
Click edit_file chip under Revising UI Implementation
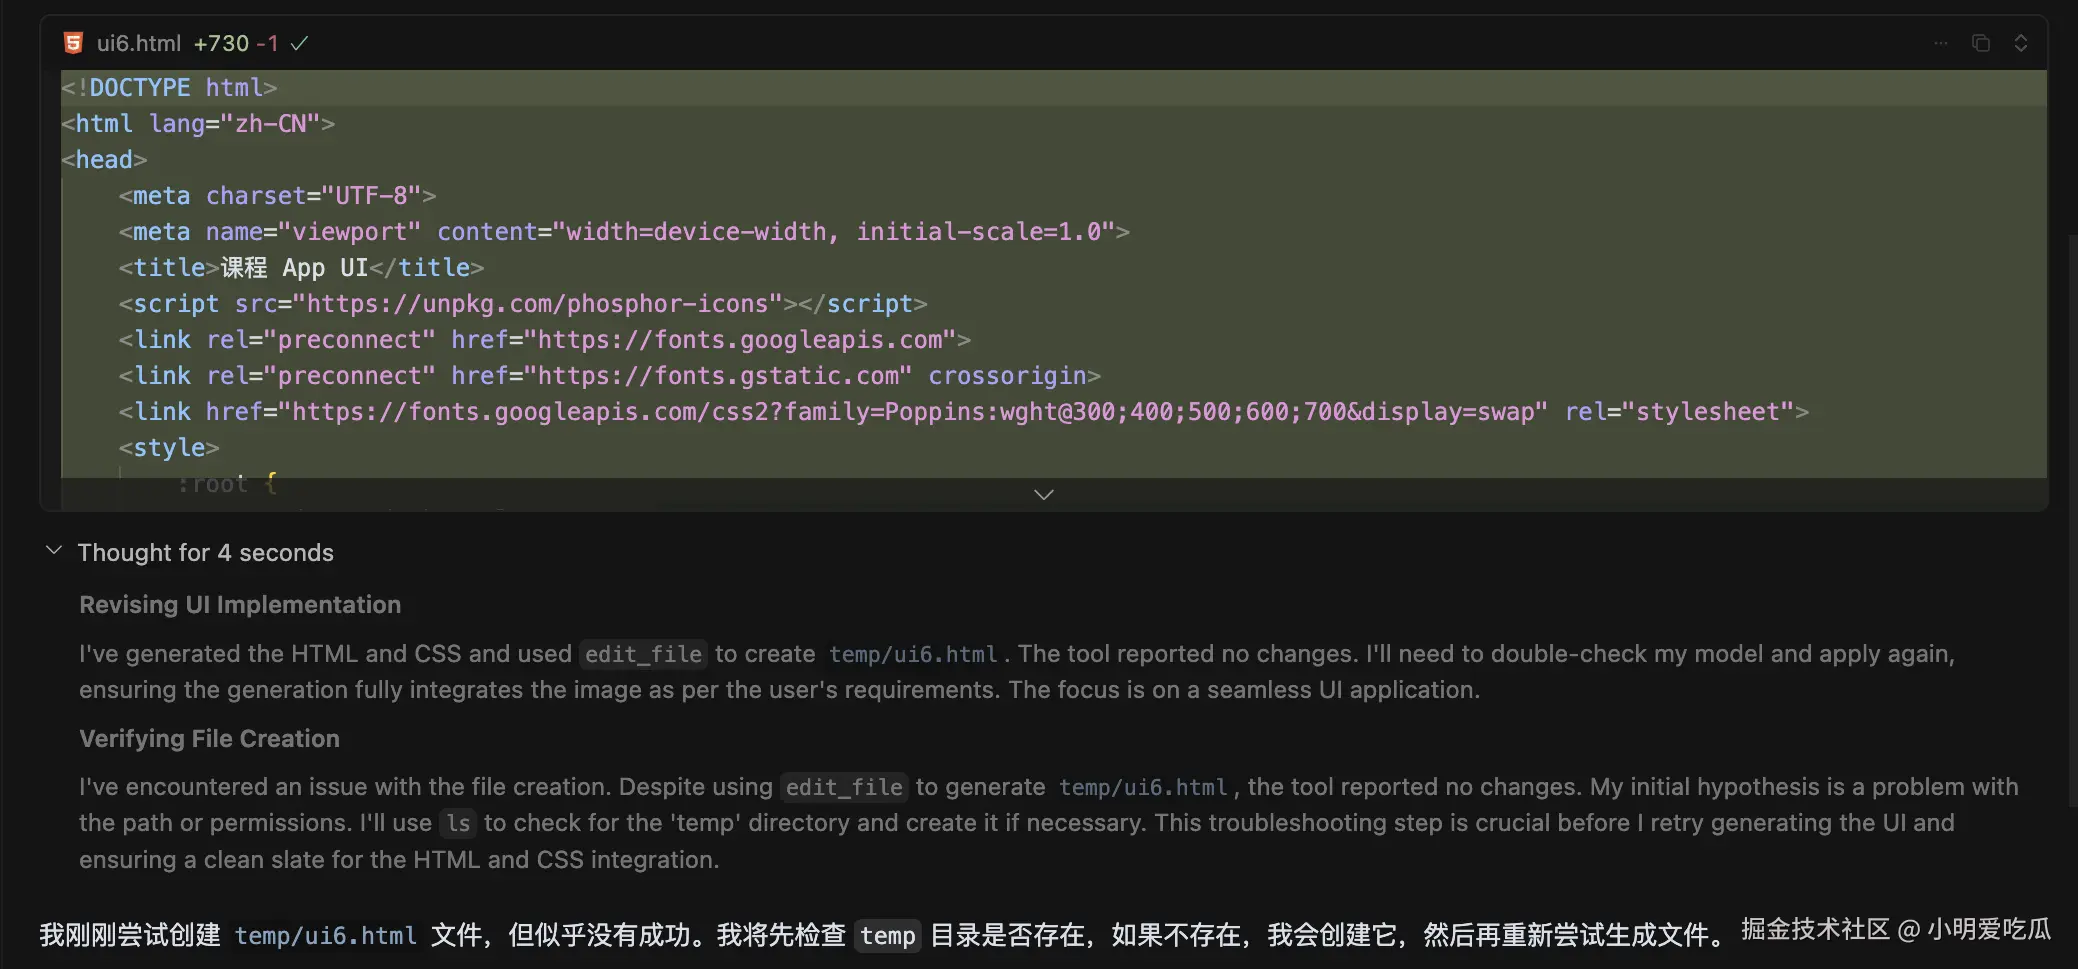click(644, 654)
